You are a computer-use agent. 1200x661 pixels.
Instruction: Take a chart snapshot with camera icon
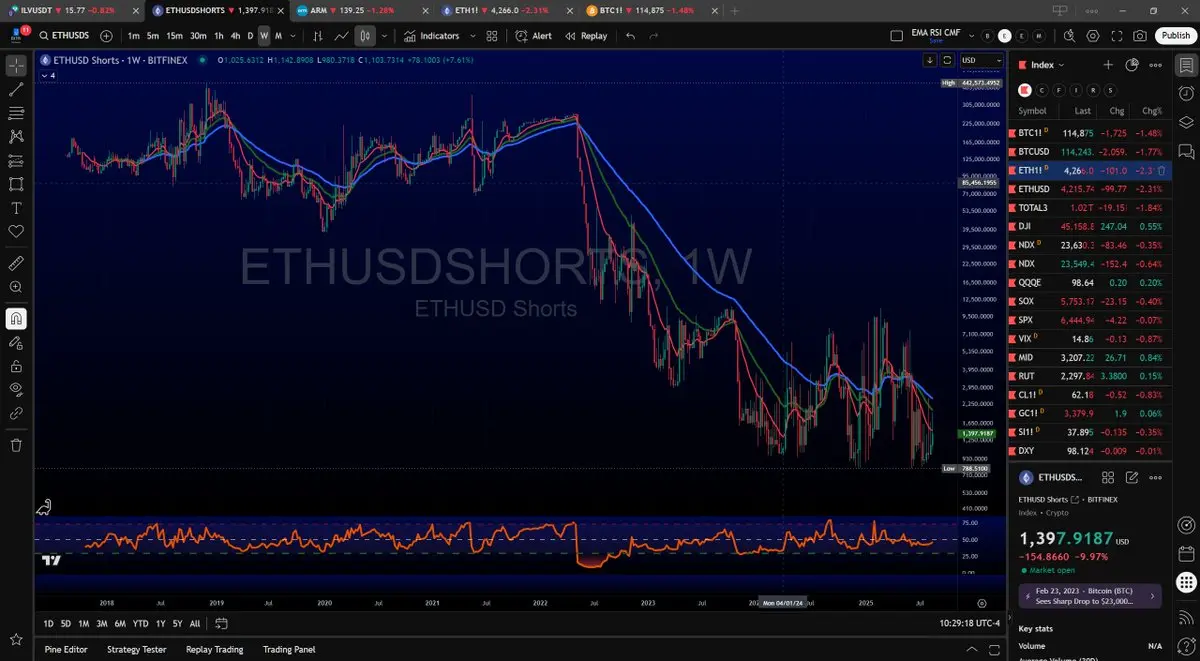click(1141, 36)
